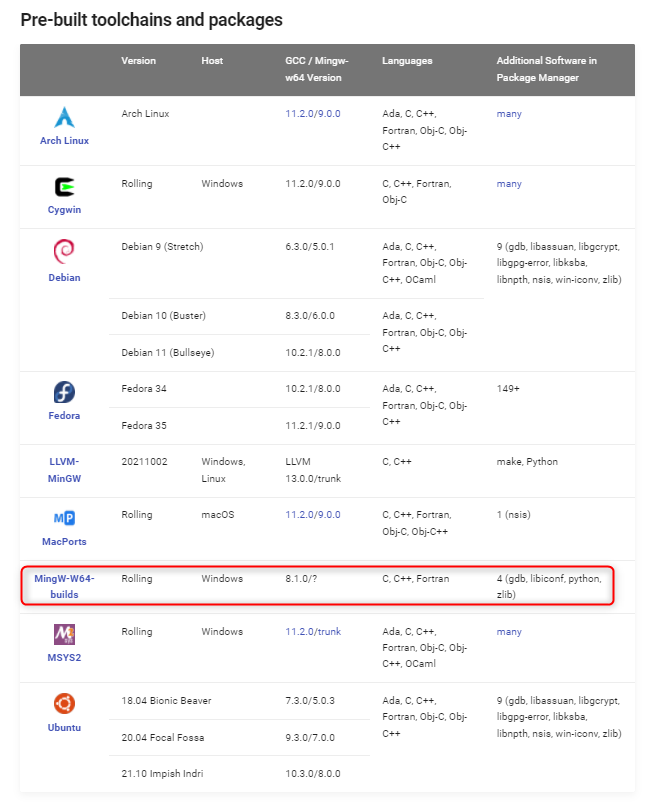Select '8.3.0/6.0.0' version cell
This screenshot has height=809, width=656.
310,315
